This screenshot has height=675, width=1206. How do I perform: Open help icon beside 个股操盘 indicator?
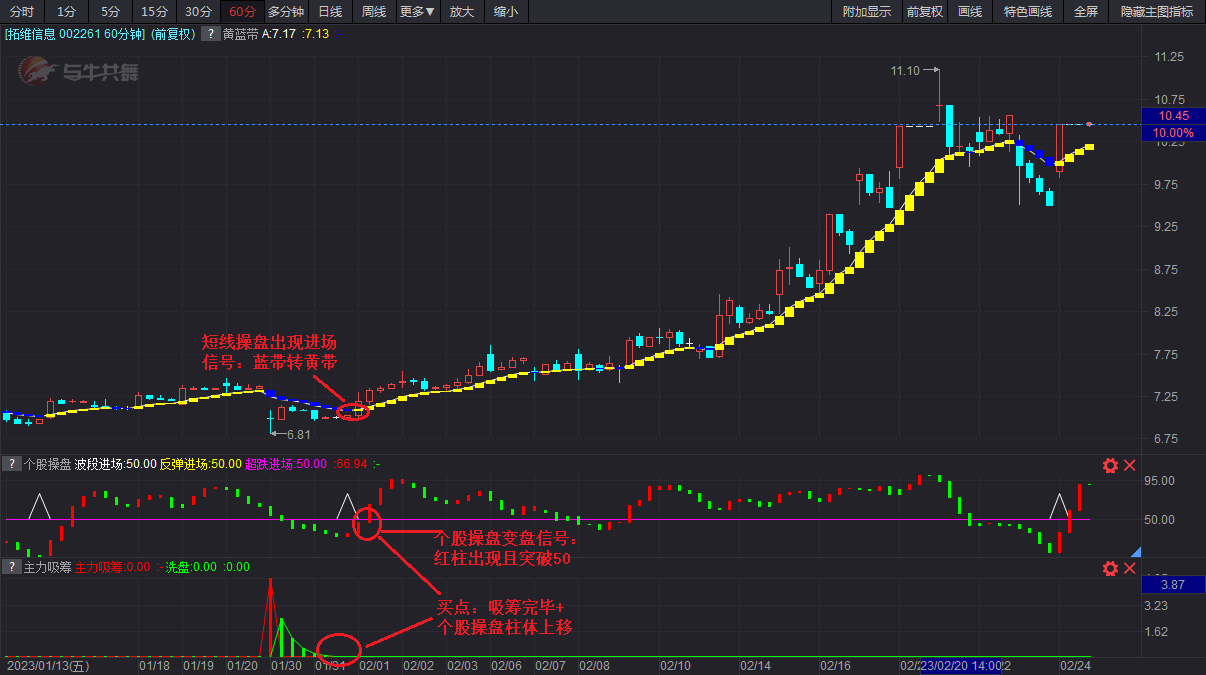pos(11,464)
